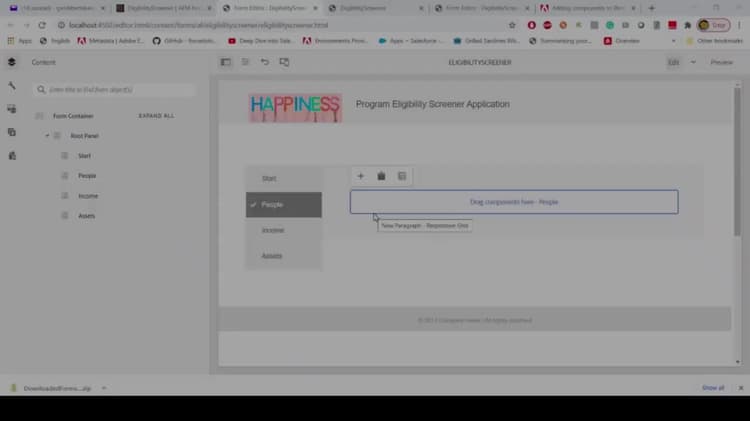750x421 pixels.
Task: Click the Extensions puzzle piece icon
Action: pos(688,25)
